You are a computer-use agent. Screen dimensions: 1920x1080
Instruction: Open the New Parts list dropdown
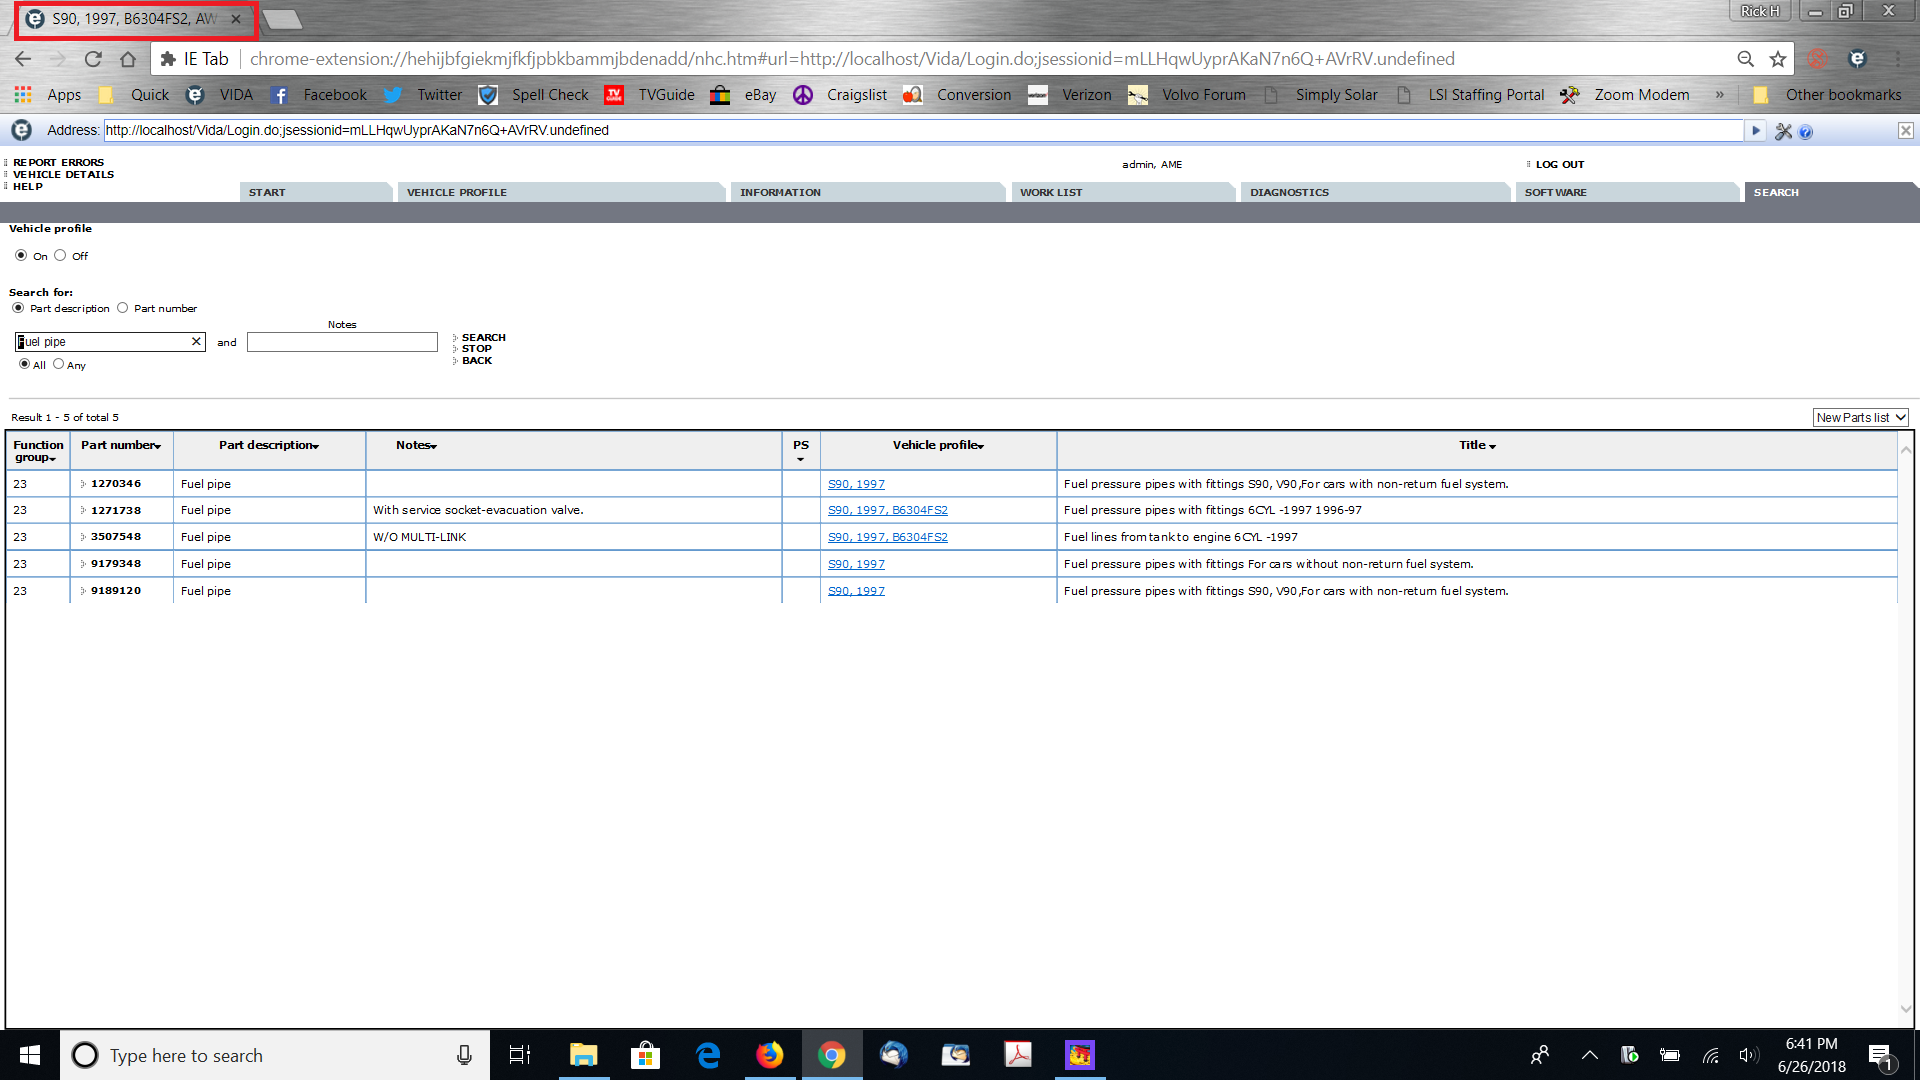pyautogui.click(x=1860, y=418)
